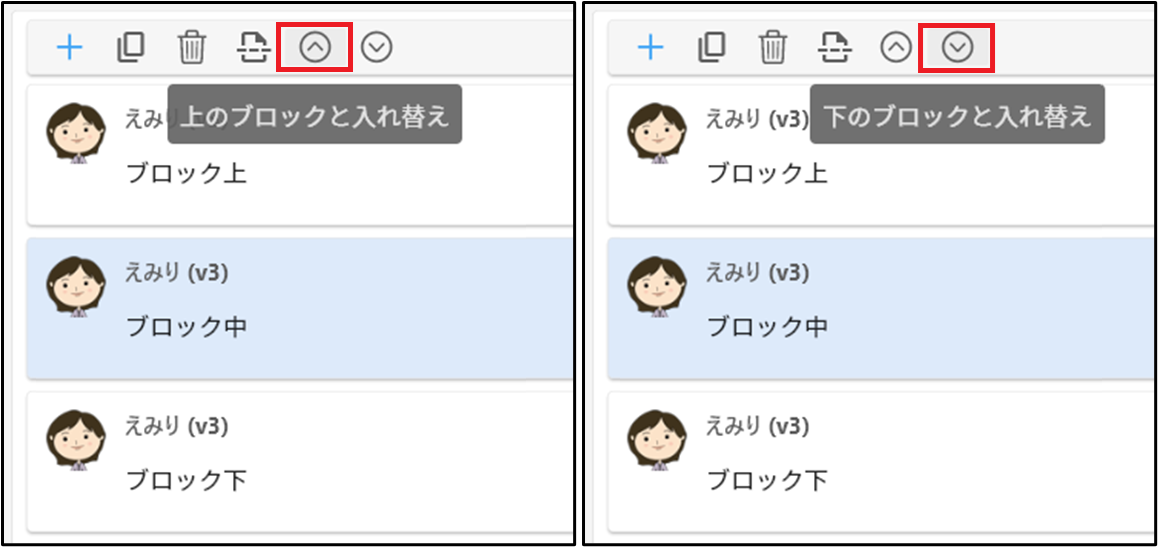Click down arrow icon in left panel toolbar
The height and width of the screenshot is (547, 1158).
(x=377, y=49)
